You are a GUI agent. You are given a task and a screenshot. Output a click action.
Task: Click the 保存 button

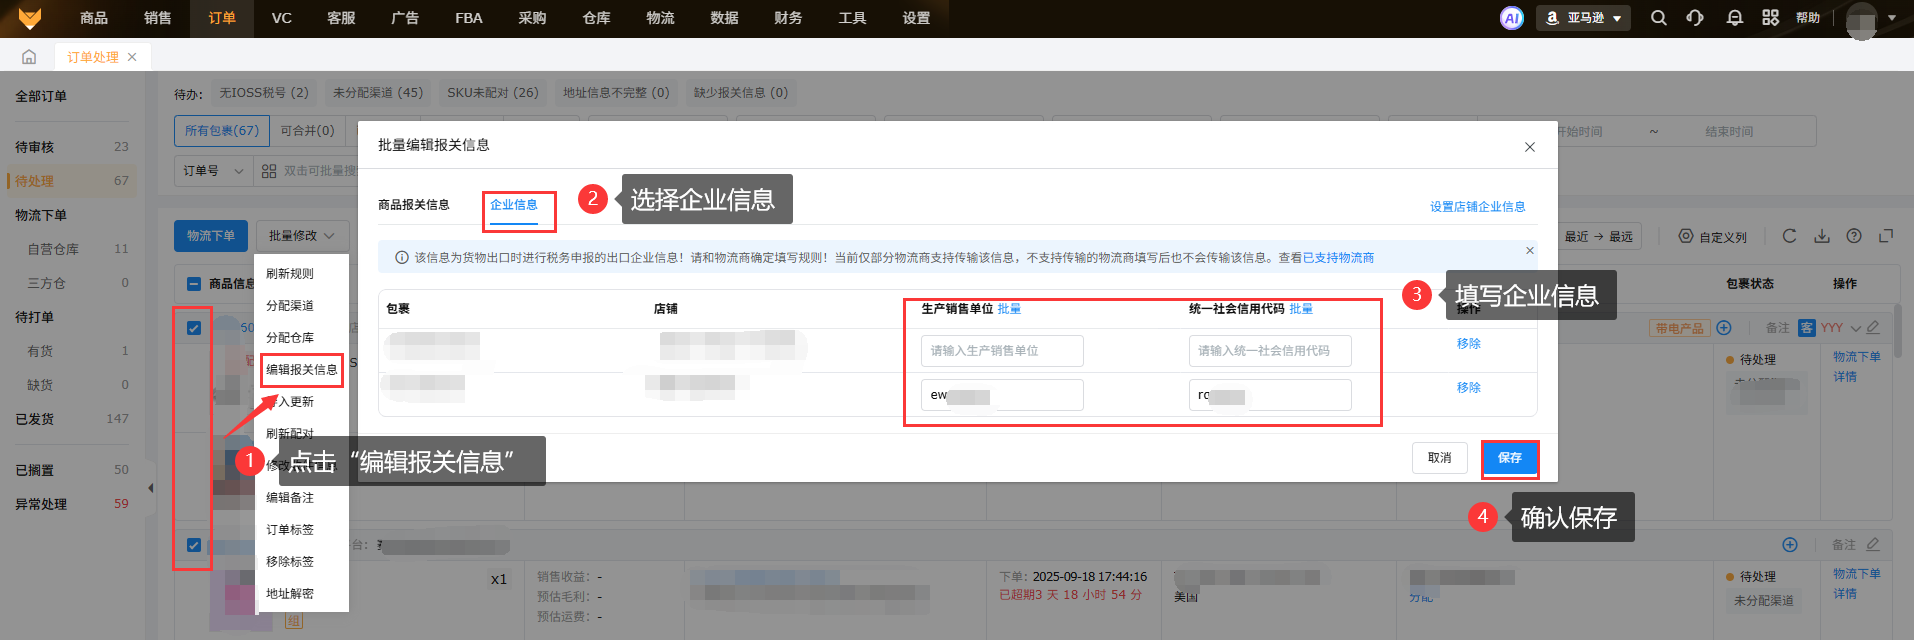(x=1510, y=458)
